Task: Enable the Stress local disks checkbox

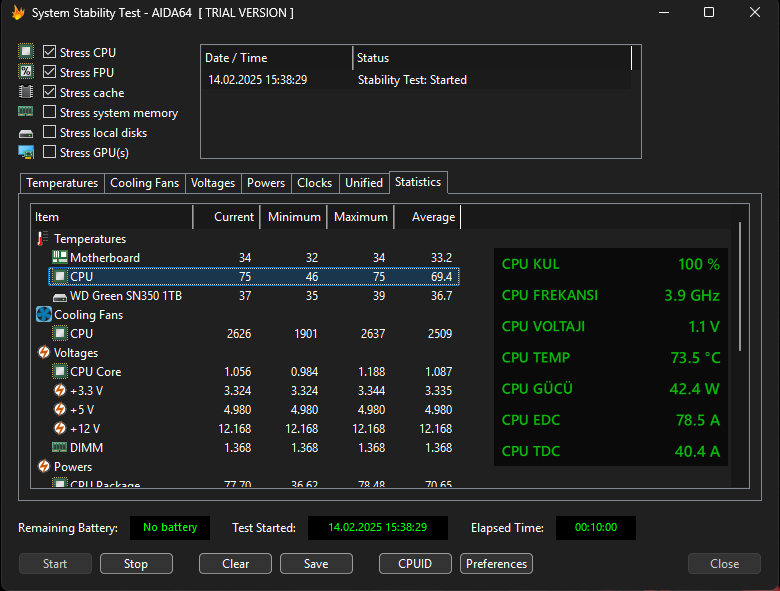Action: (49, 132)
